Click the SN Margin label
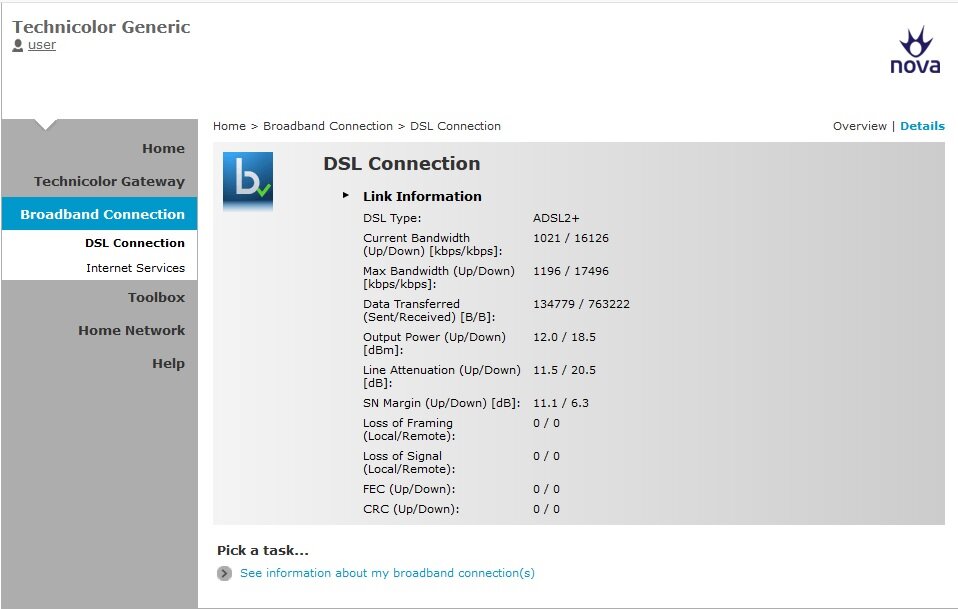 [441, 403]
